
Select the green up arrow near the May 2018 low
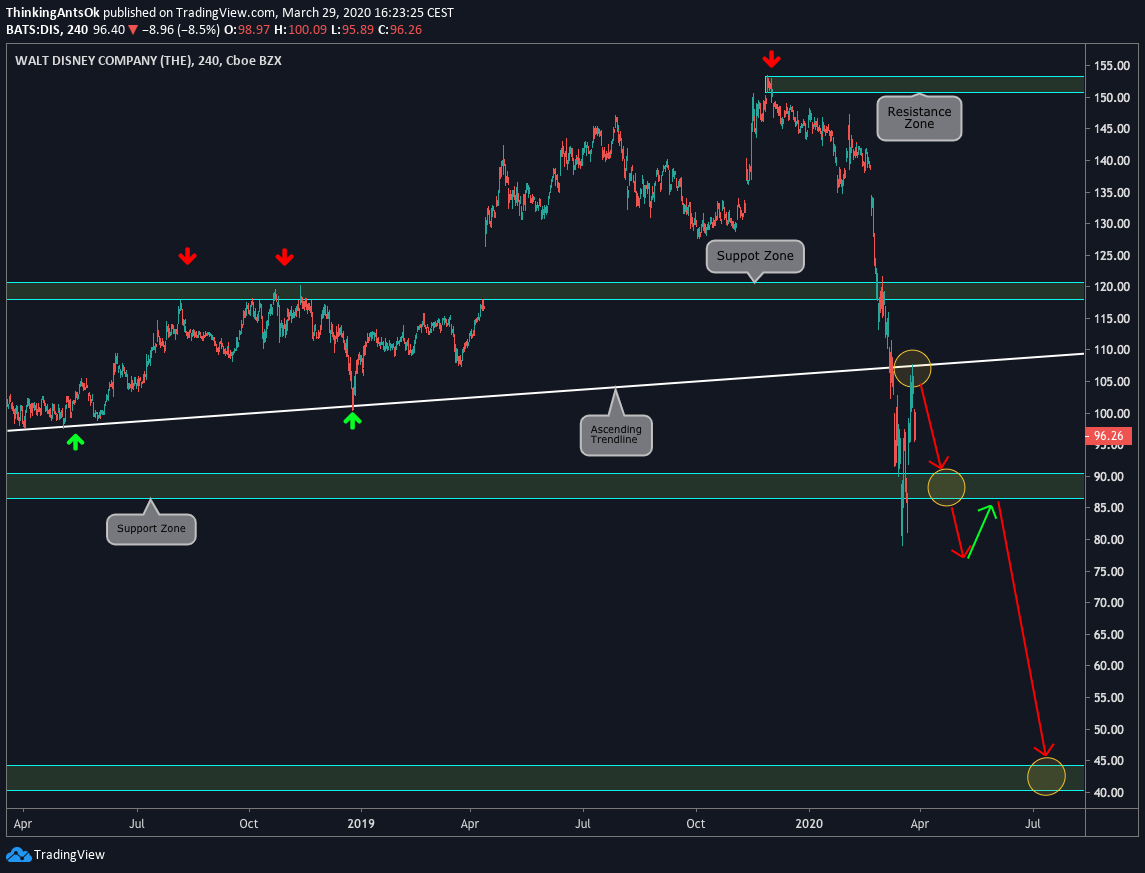point(75,441)
